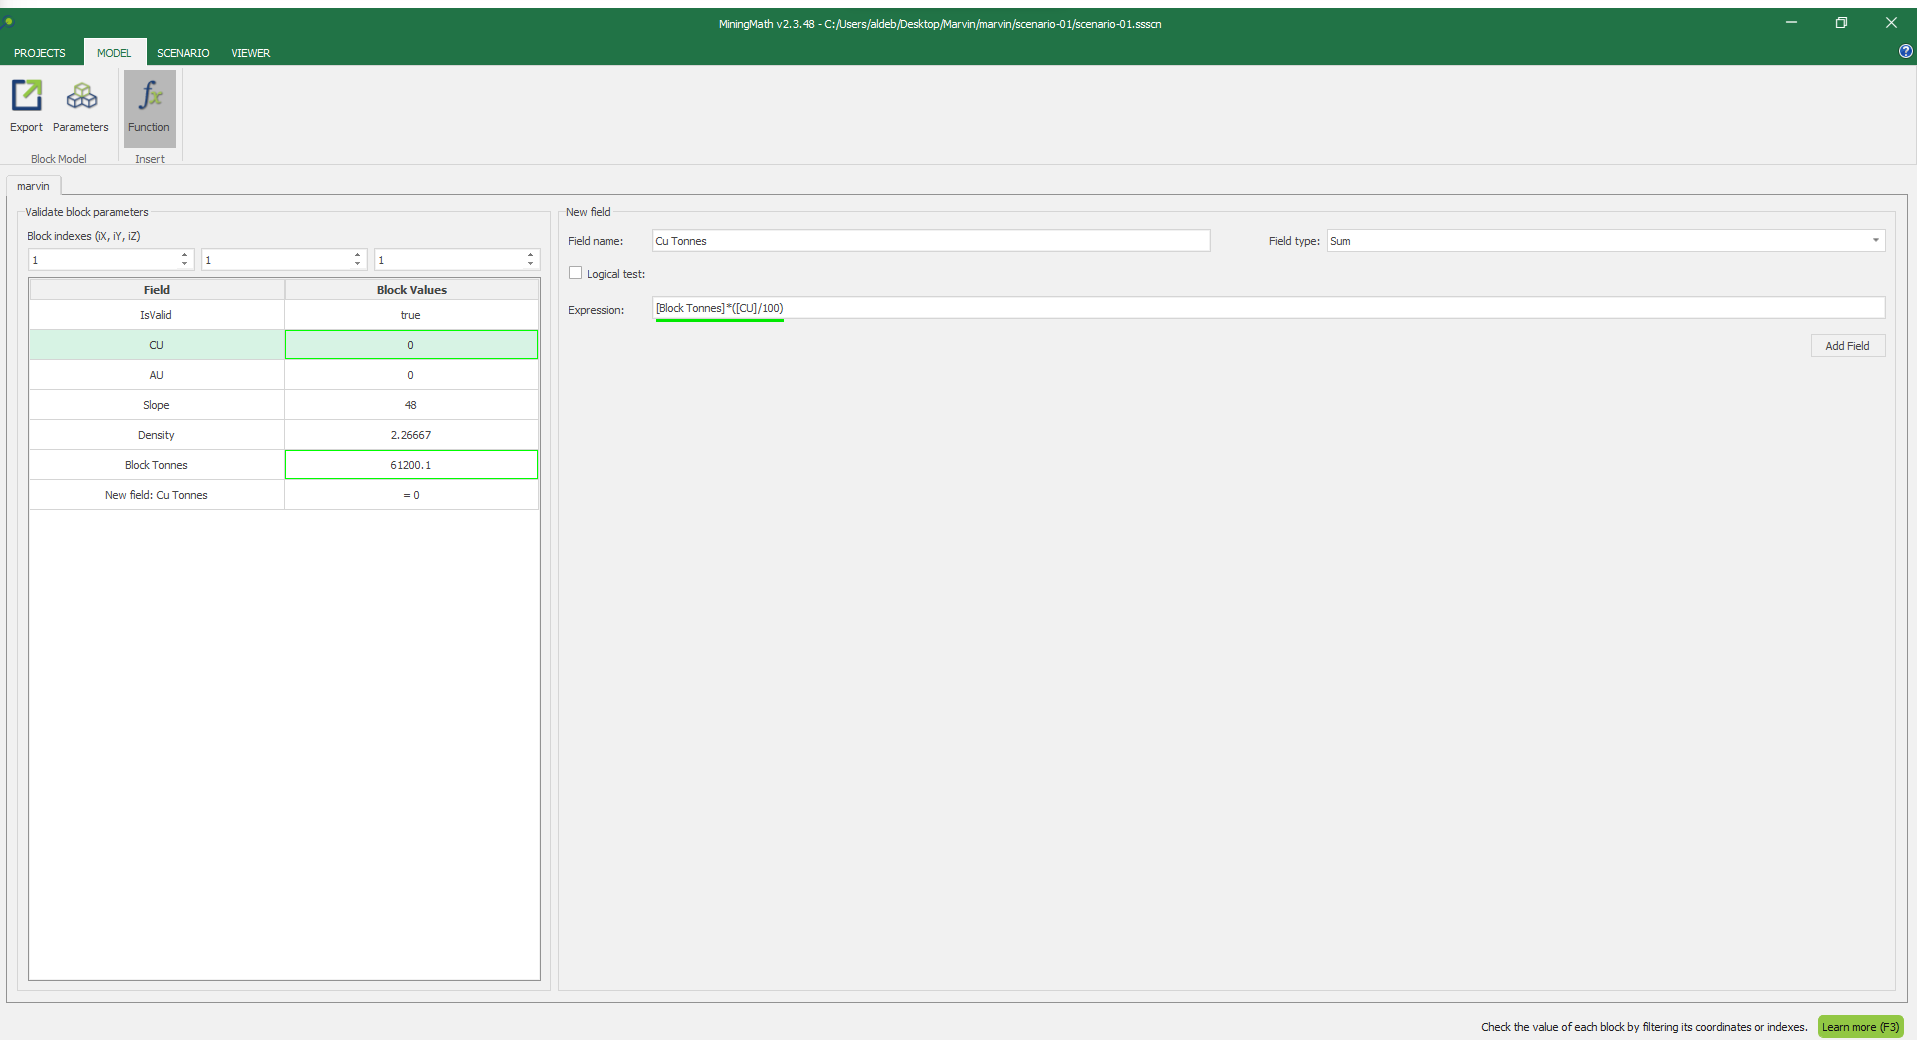Click the MiningMath app logo icon
The height and width of the screenshot is (1040, 1917).
(9, 22)
